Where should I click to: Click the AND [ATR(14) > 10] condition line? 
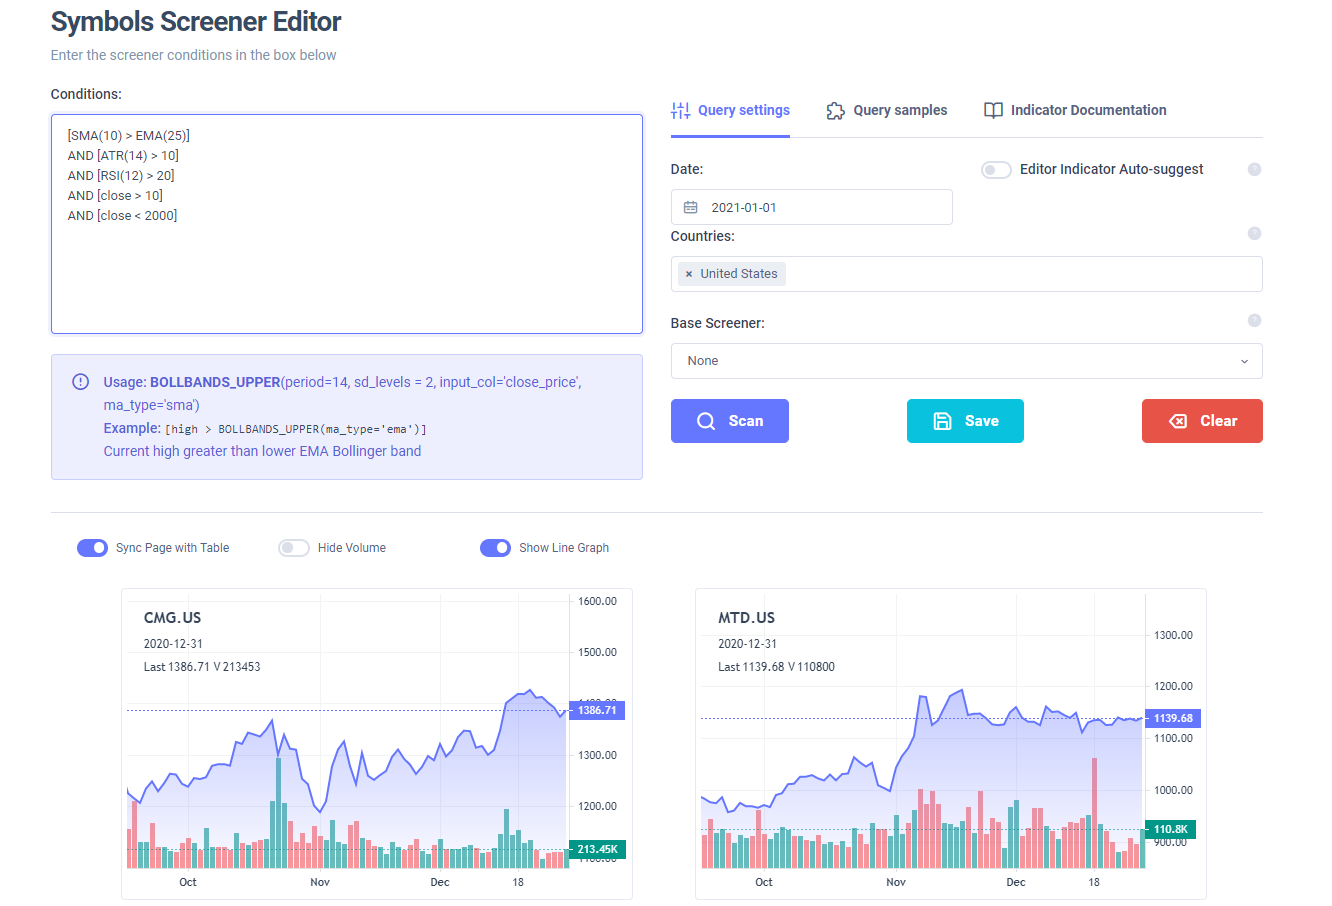click(x=123, y=155)
